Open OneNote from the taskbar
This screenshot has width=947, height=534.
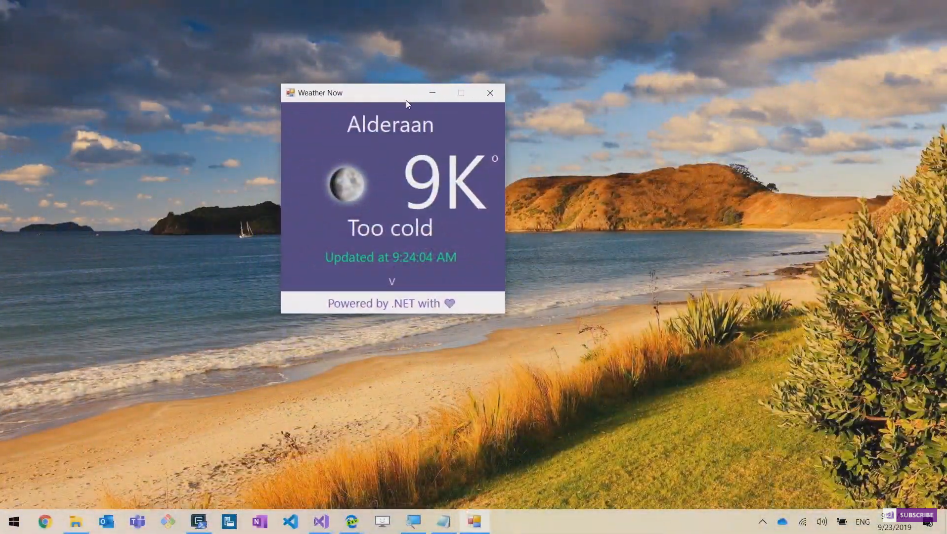pos(260,522)
